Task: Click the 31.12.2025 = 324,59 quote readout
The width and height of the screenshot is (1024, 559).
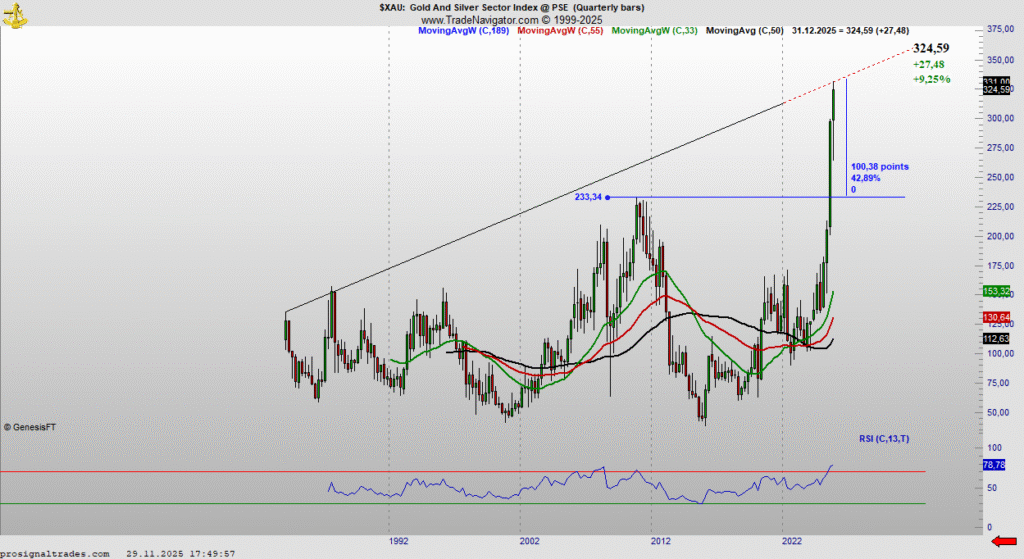Action: (x=850, y=31)
